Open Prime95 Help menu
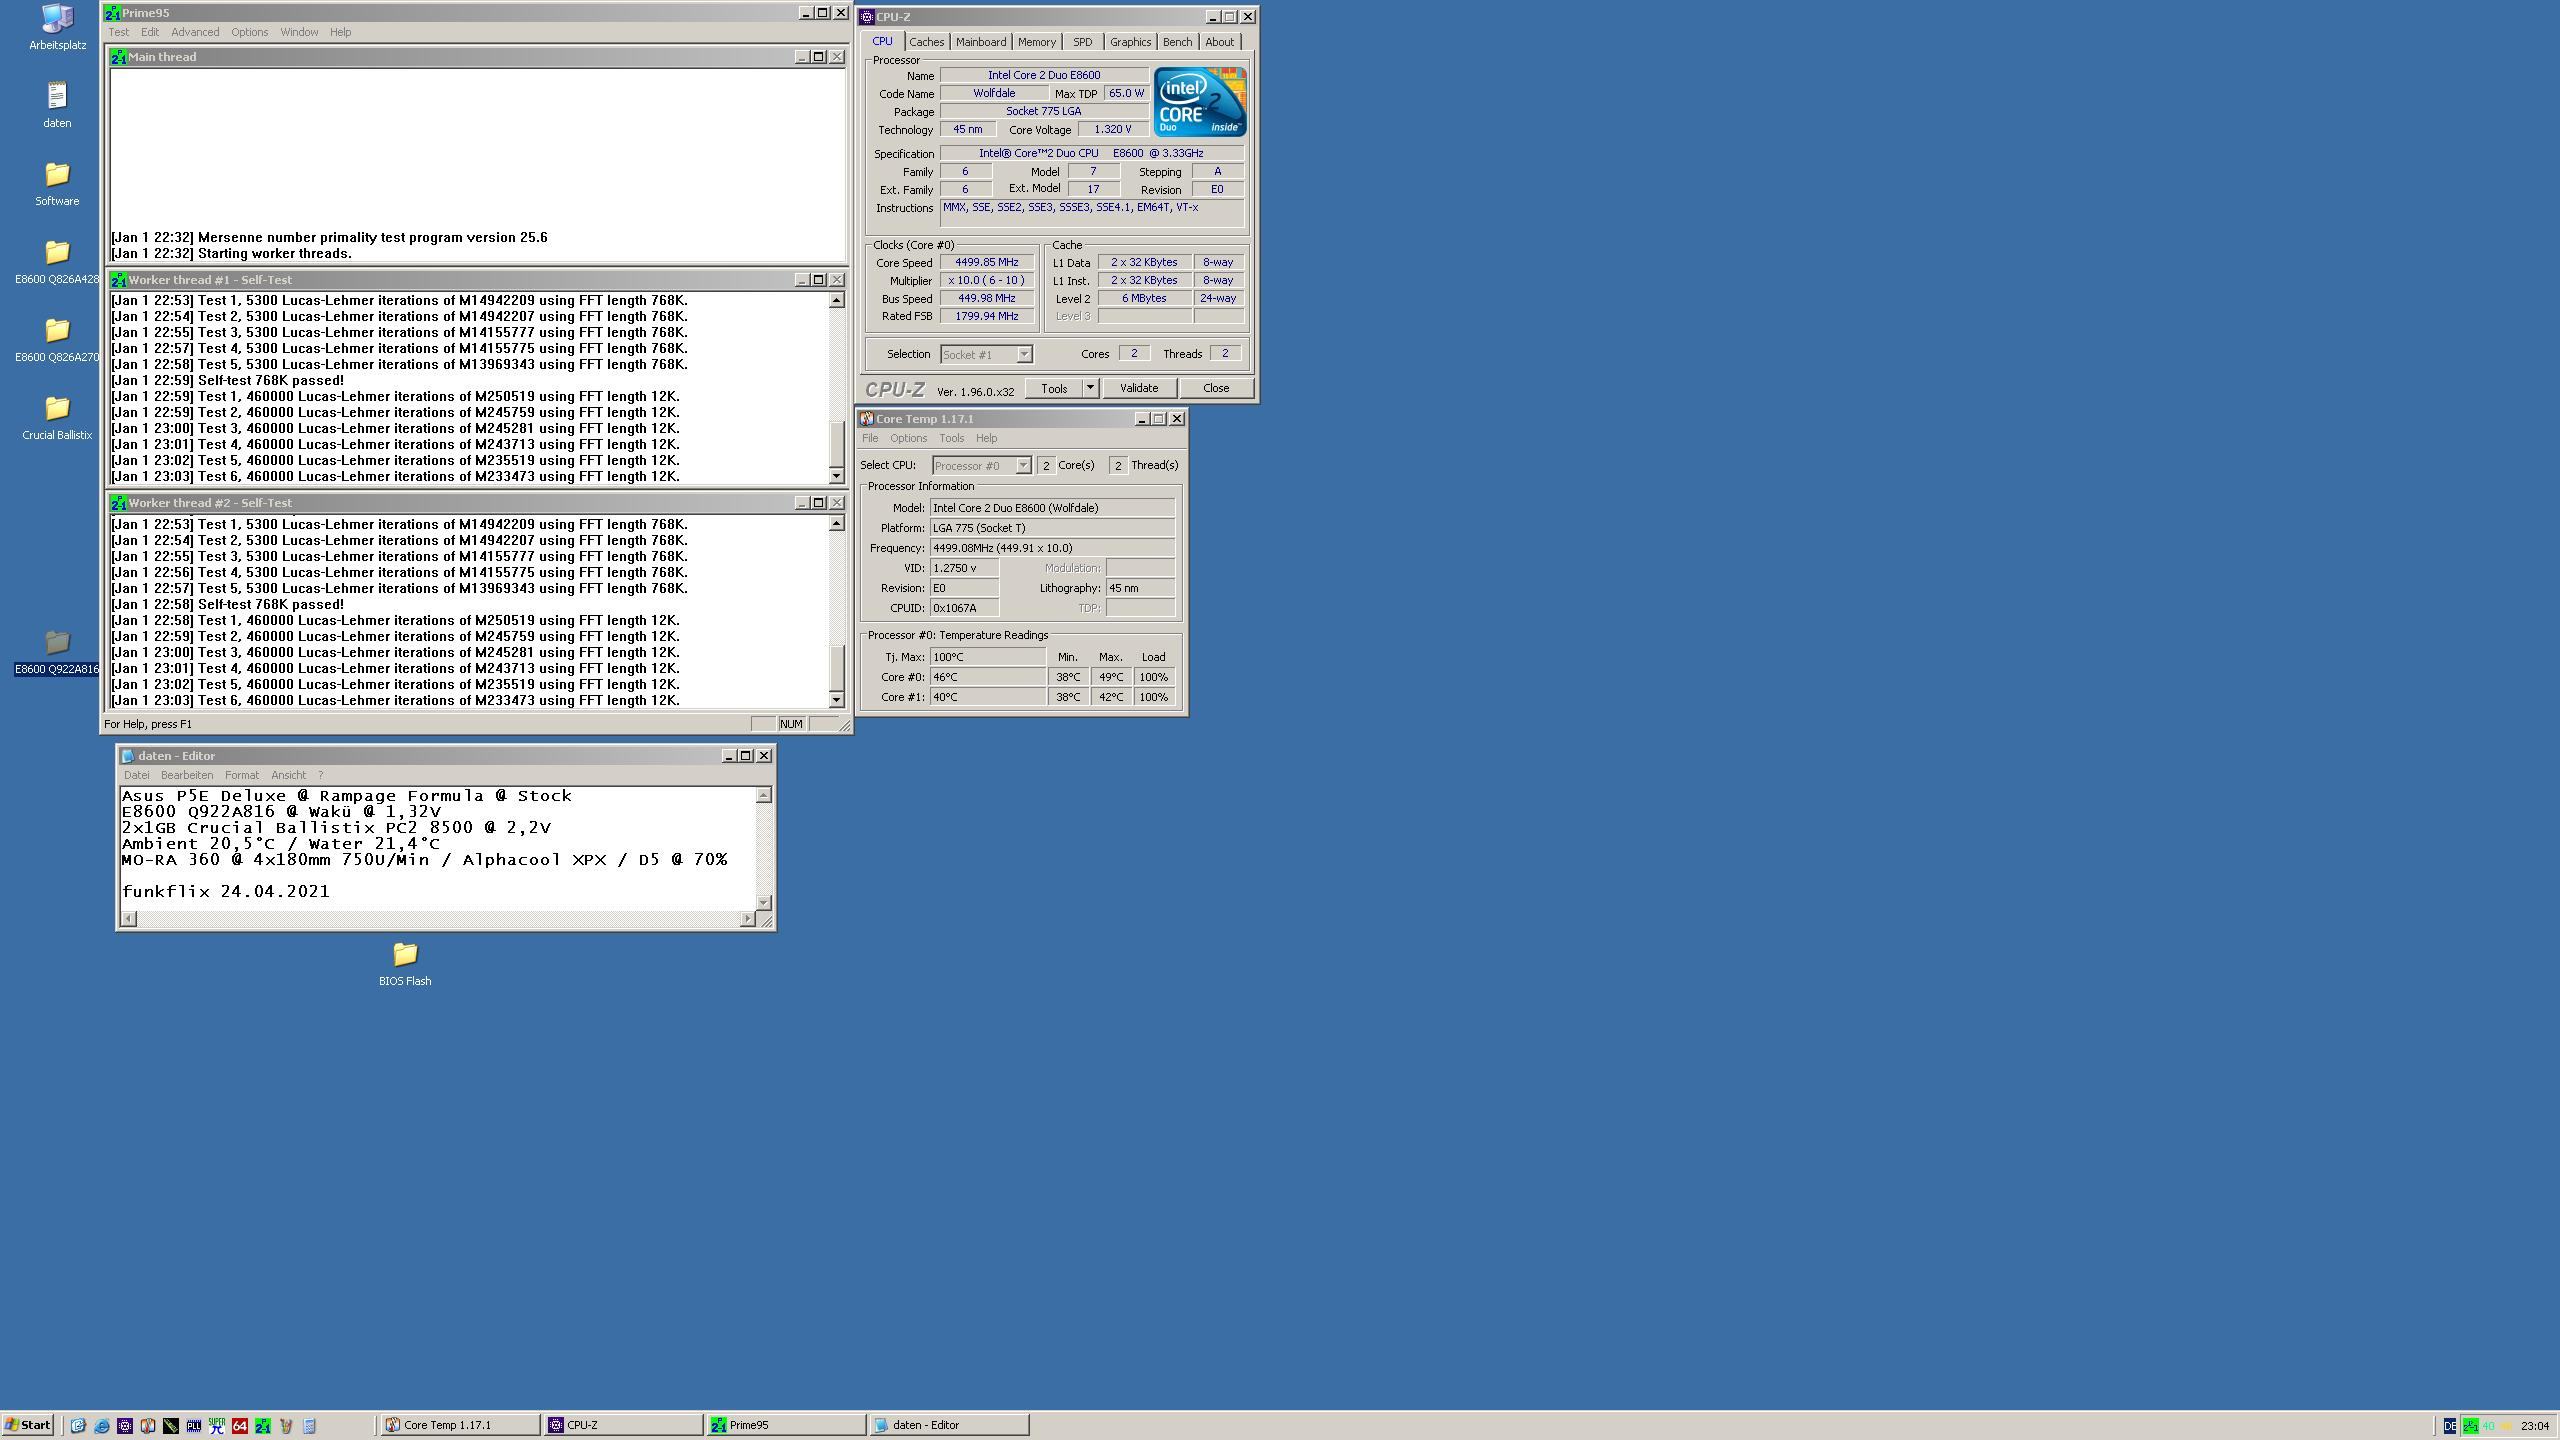Image resolution: width=2560 pixels, height=1440 pixels. 341,32
